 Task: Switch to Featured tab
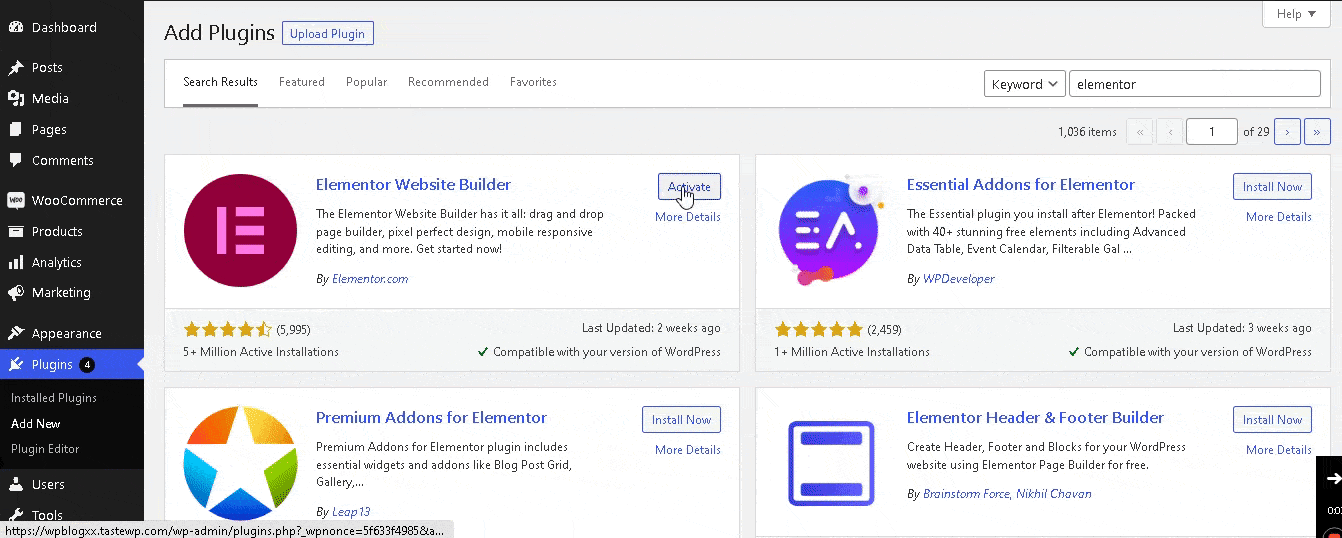pos(302,82)
